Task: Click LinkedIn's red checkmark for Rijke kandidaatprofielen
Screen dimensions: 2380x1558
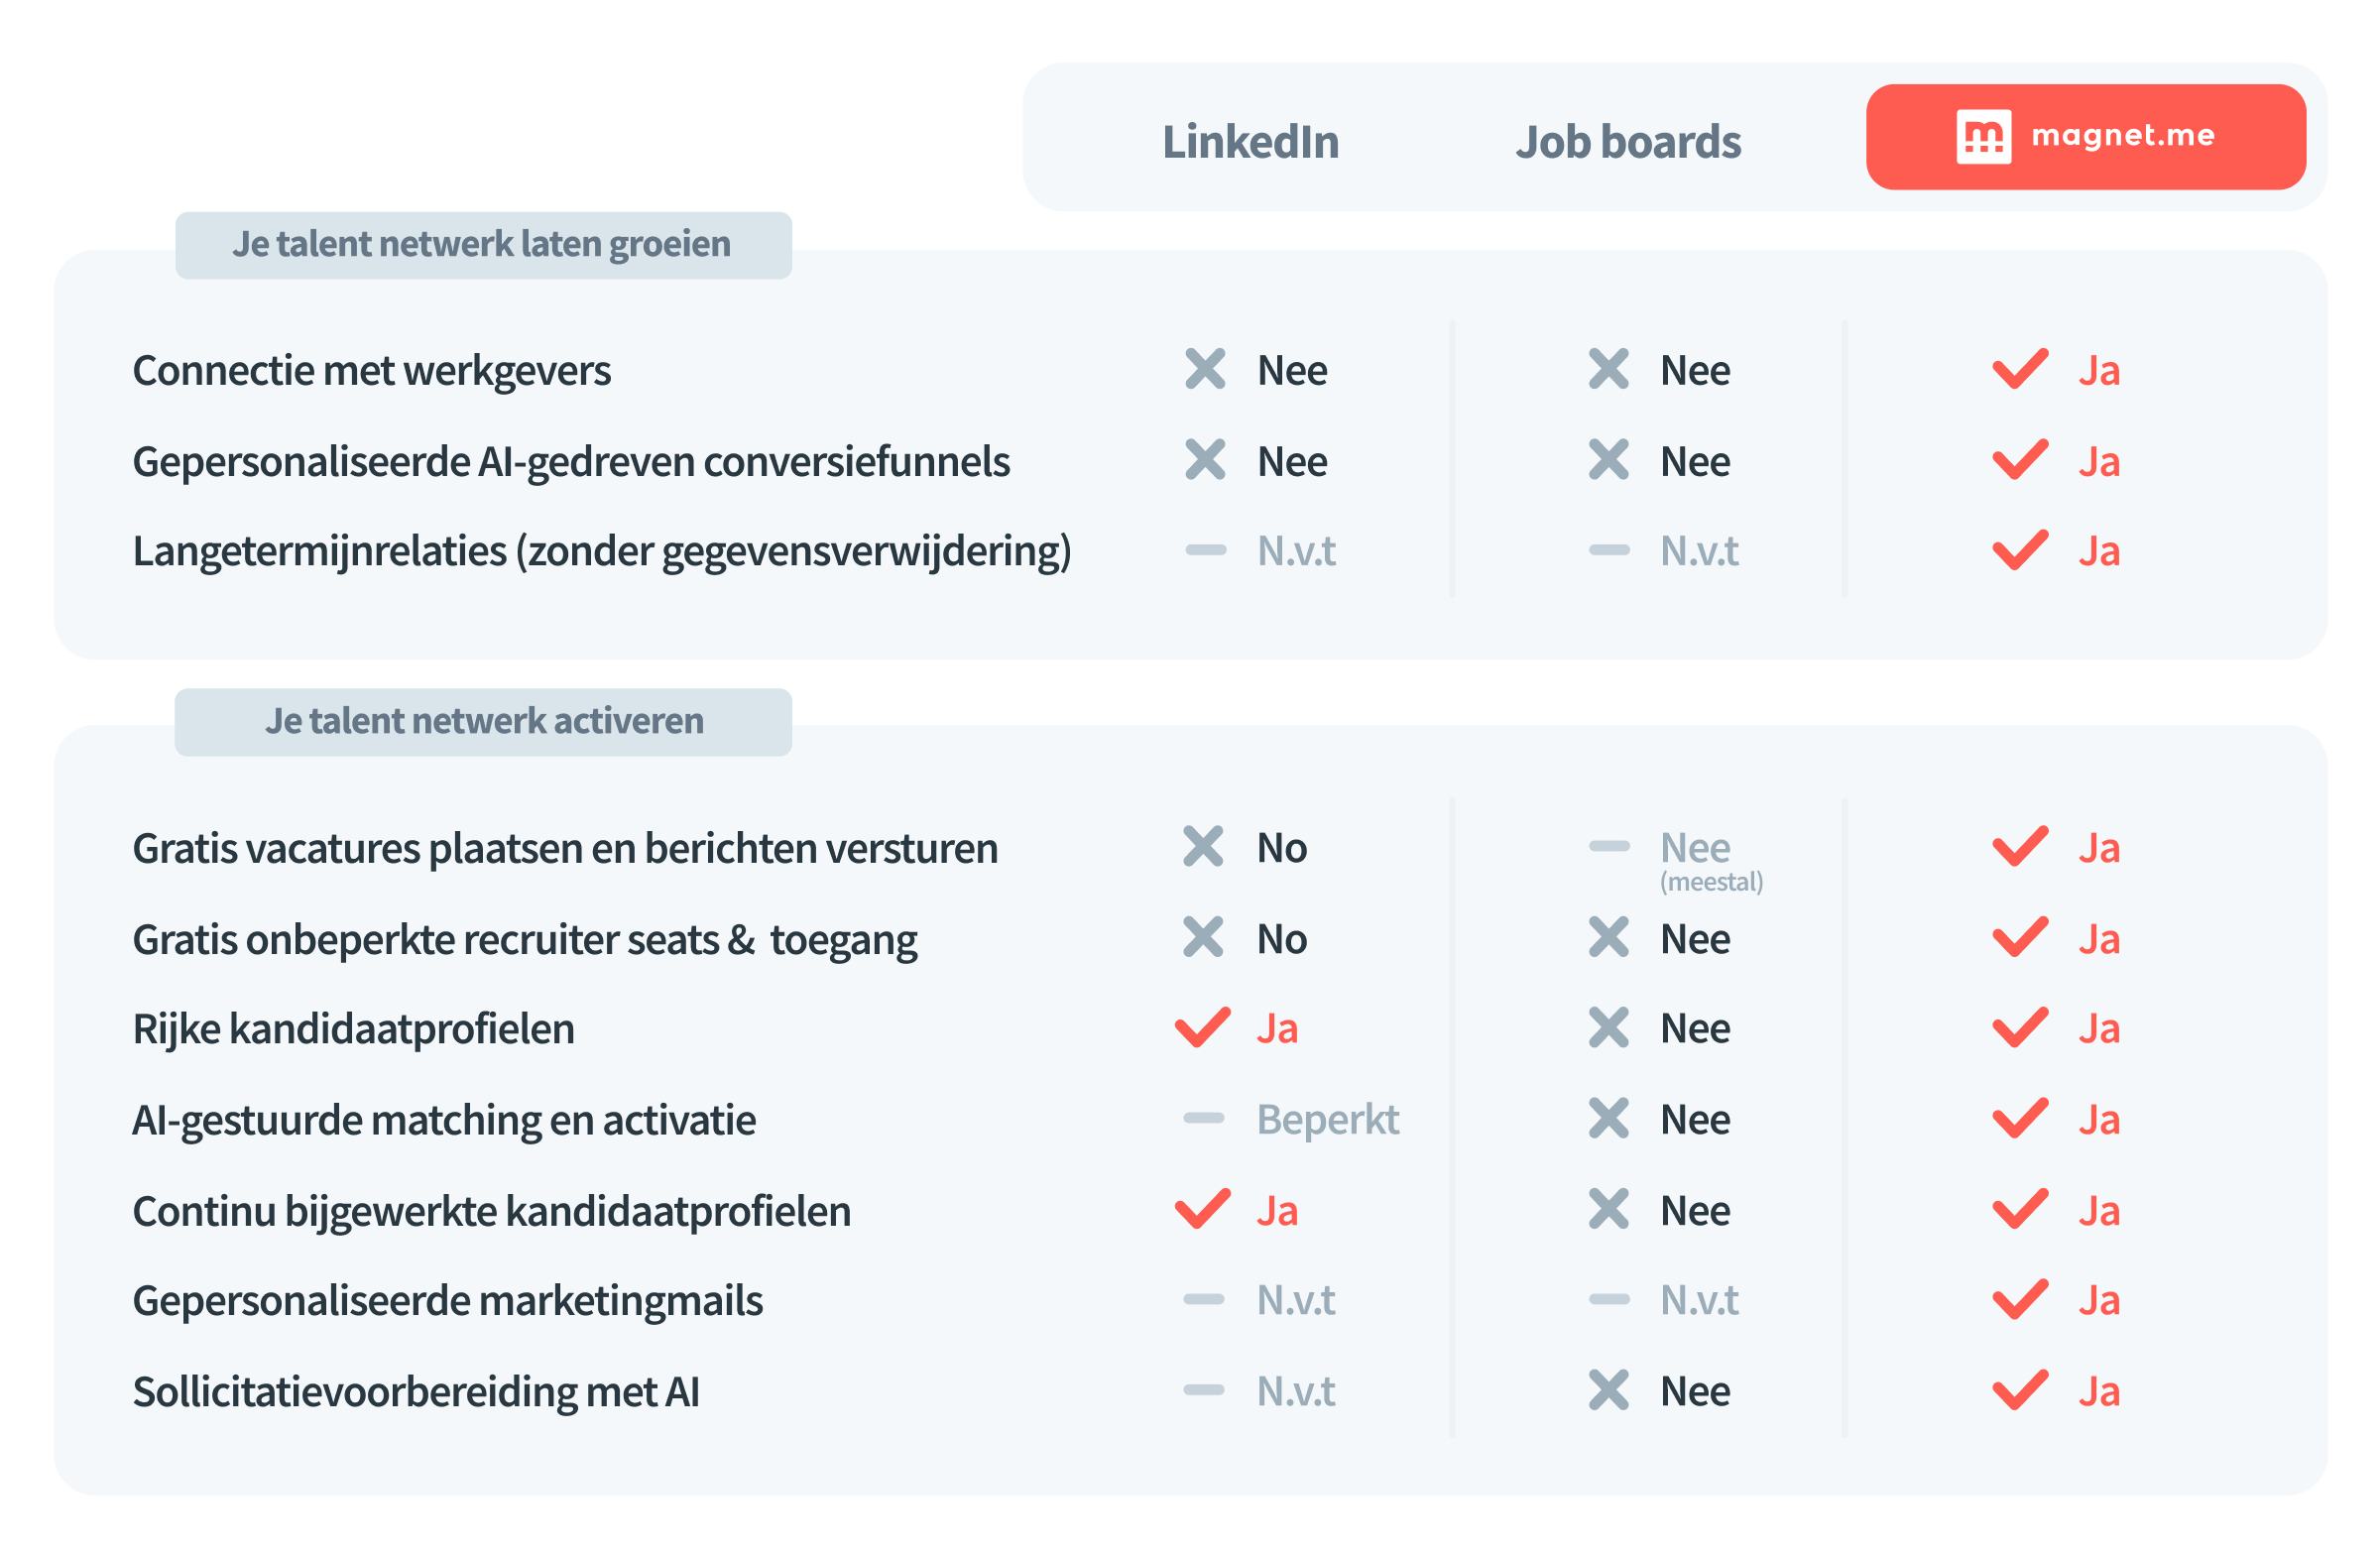Action: point(1202,1028)
